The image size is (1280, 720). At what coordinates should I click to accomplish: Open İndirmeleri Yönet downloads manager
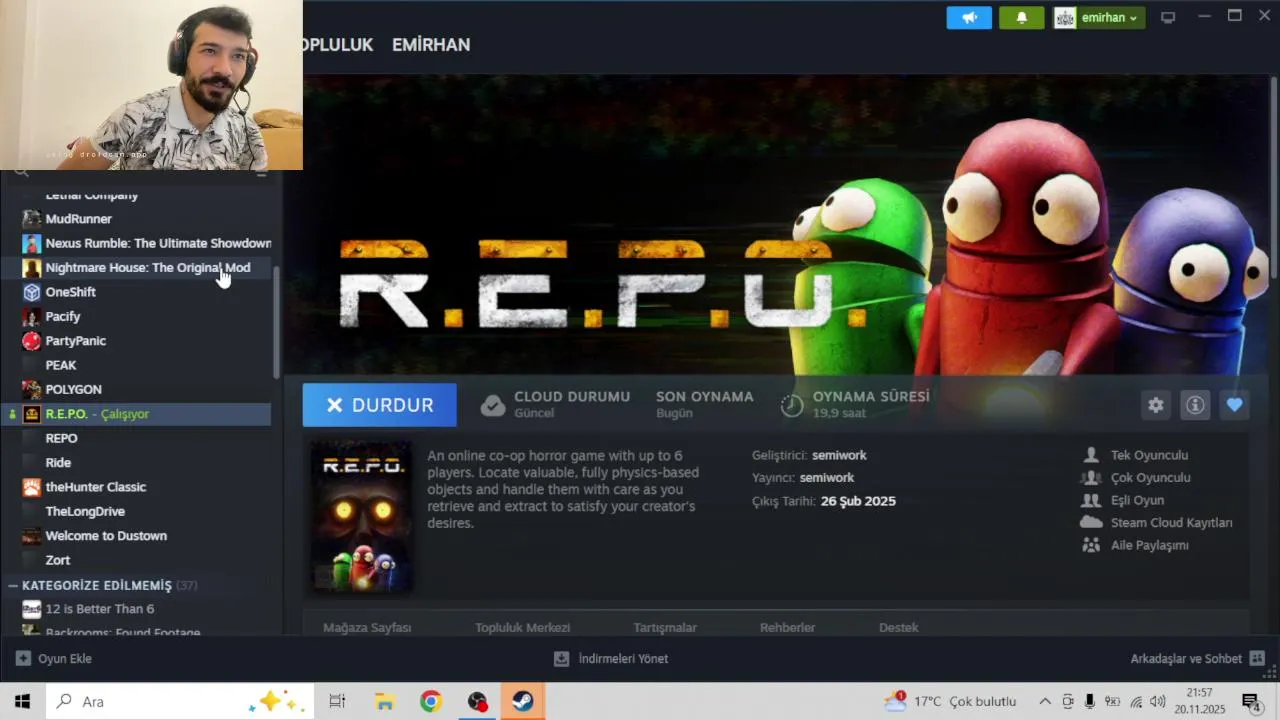coord(611,659)
